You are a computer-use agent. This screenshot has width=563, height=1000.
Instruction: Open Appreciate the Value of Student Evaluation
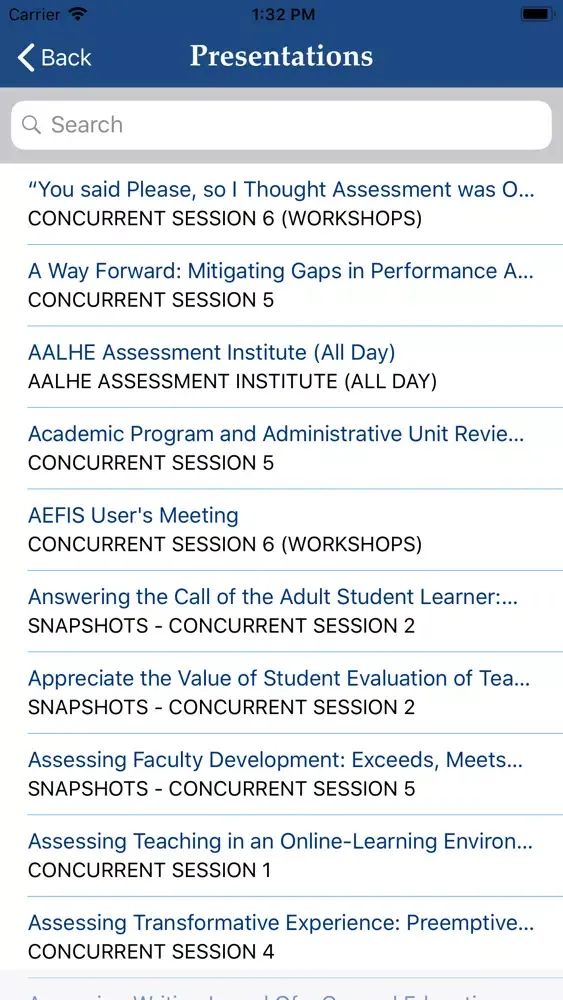click(x=281, y=693)
